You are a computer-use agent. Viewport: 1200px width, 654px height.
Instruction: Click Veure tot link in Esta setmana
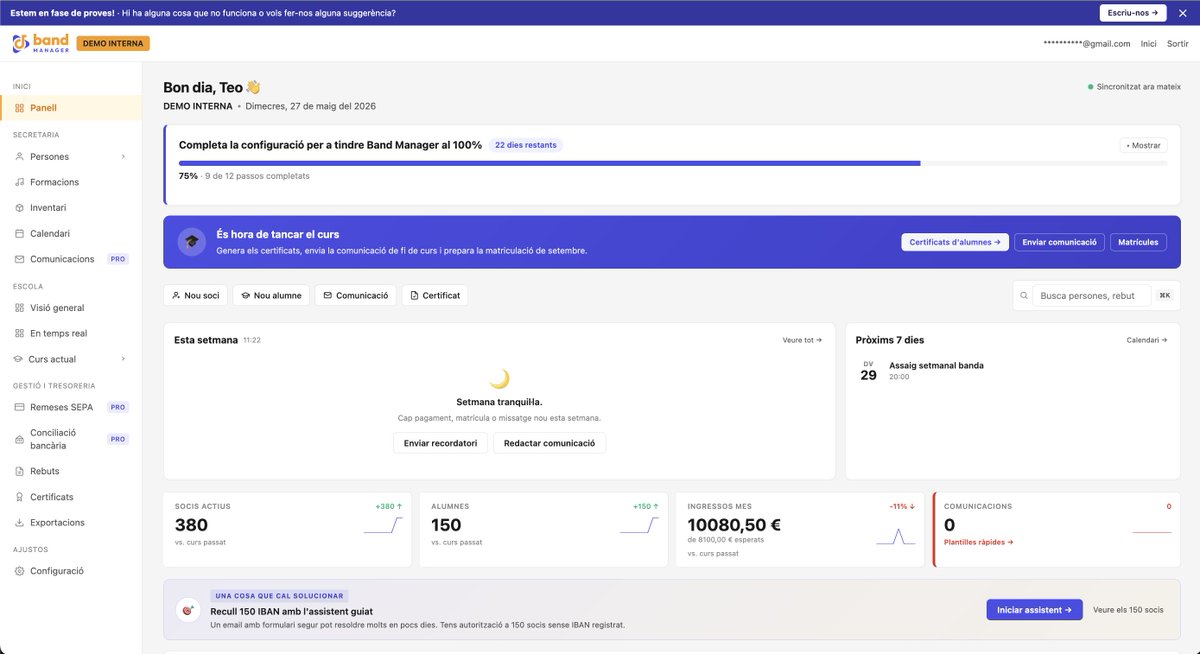pos(802,340)
